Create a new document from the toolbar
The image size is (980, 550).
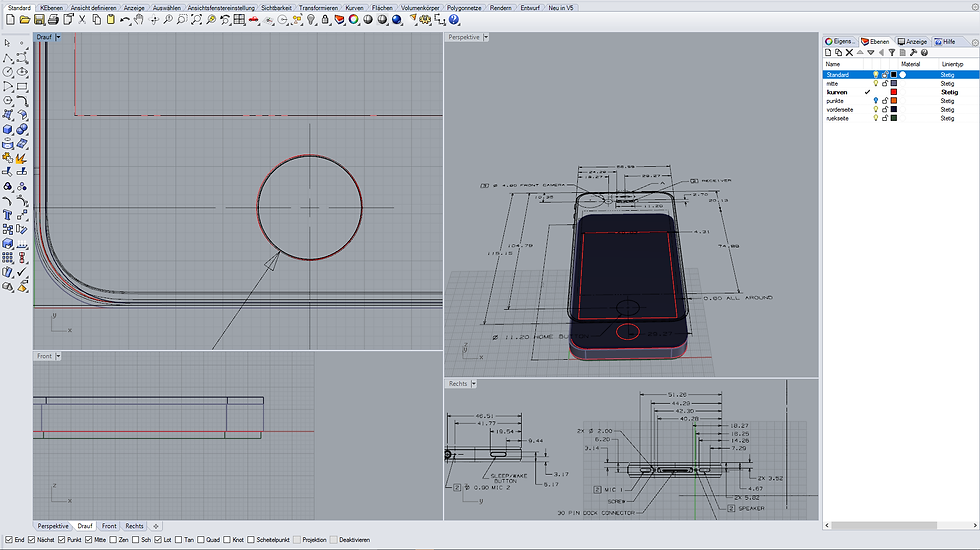(x=10, y=20)
